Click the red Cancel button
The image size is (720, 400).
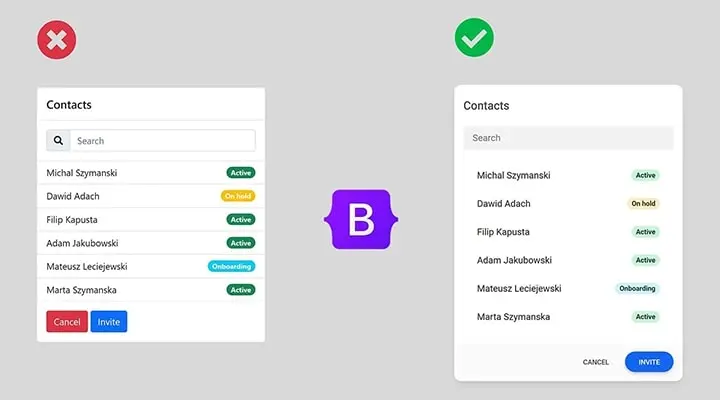coord(67,321)
